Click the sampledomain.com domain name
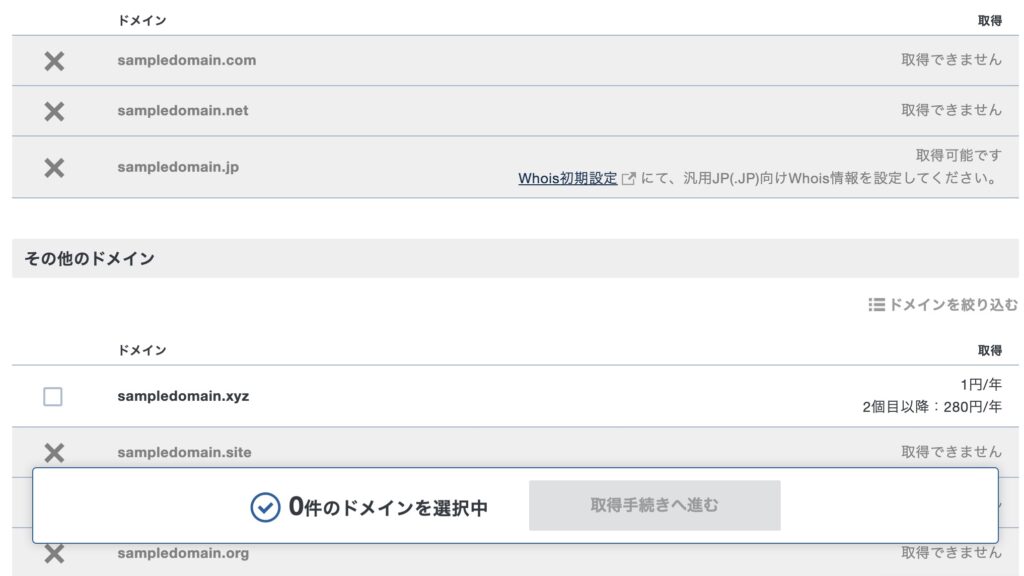The width and height of the screenshot is (1024, 576). 186,60
